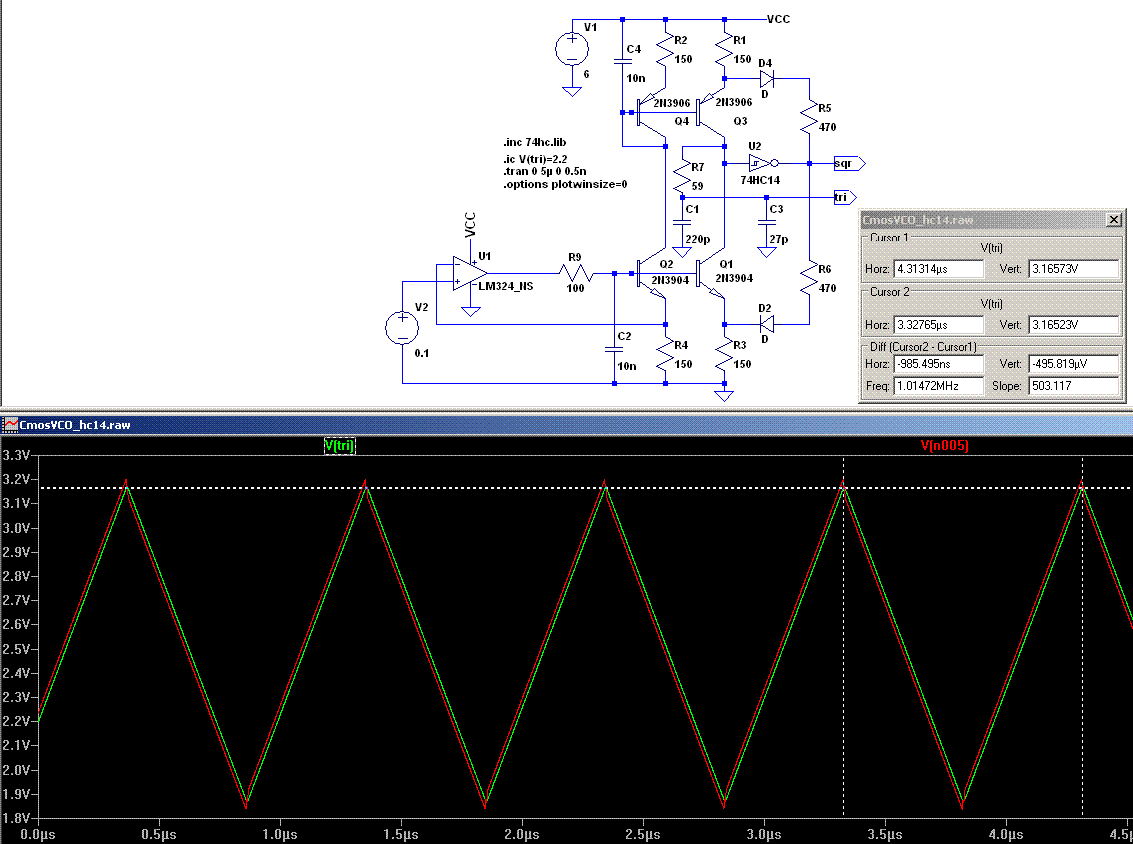Screen dimensions: 1133x844
Task: Click the CmosVCO_hc14.raw plot window title bar
Action: click(566, 424)
